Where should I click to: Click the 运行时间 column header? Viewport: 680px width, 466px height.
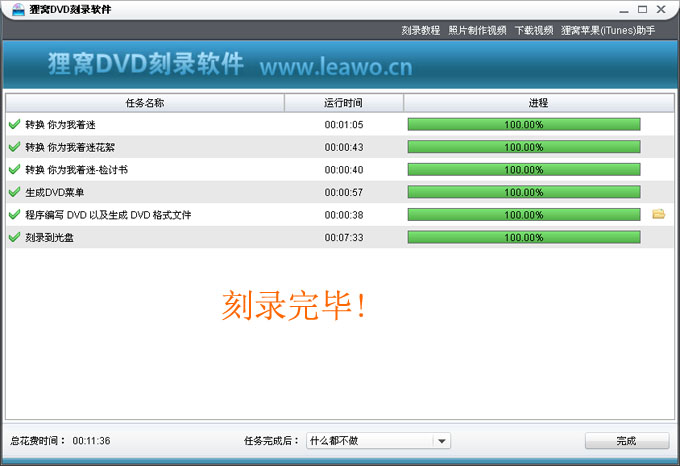pyautogui.click(x=343, y=103)
